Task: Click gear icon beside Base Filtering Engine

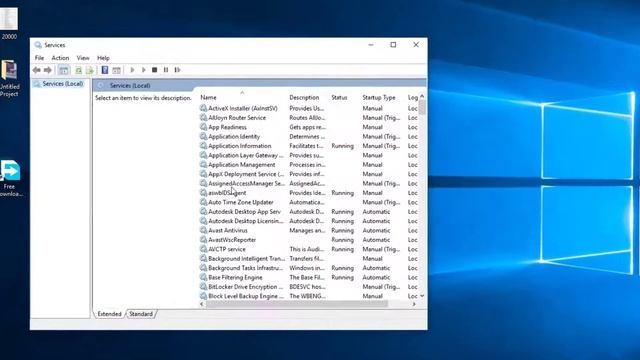Action: pyautogui.click(x=203, y=277)
